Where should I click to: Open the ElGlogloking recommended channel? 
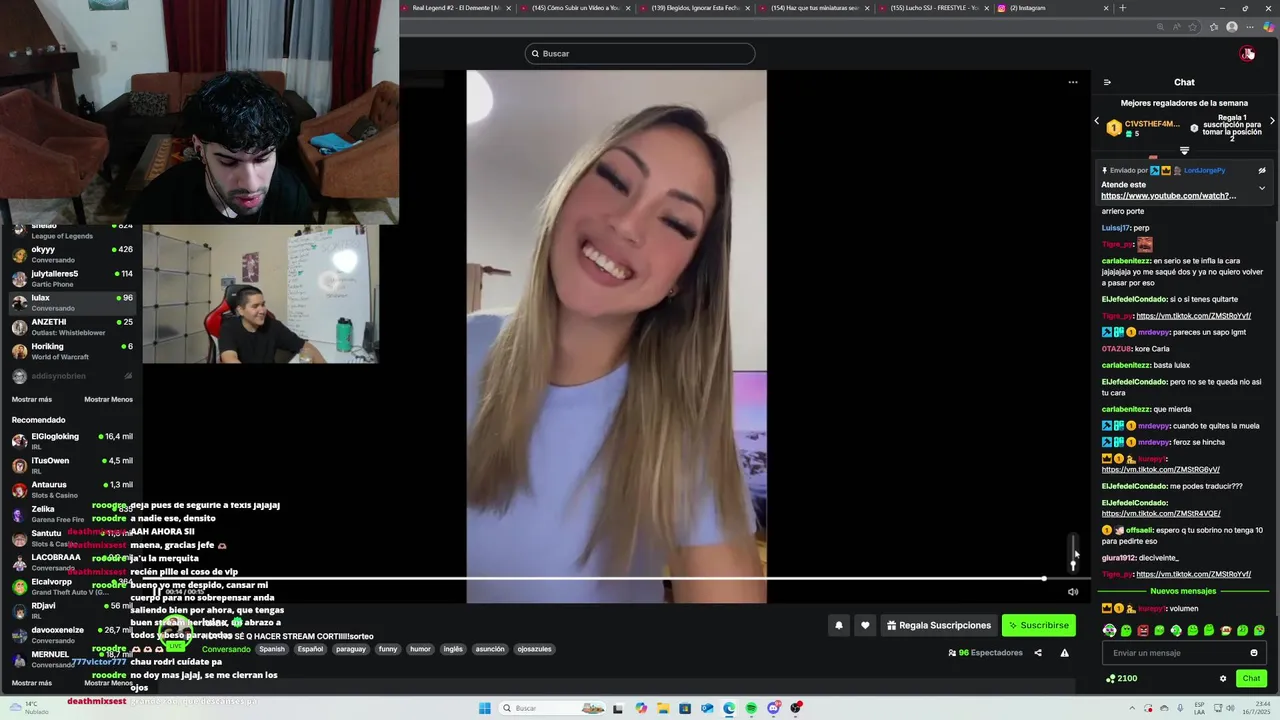click(x=72, y=441)
